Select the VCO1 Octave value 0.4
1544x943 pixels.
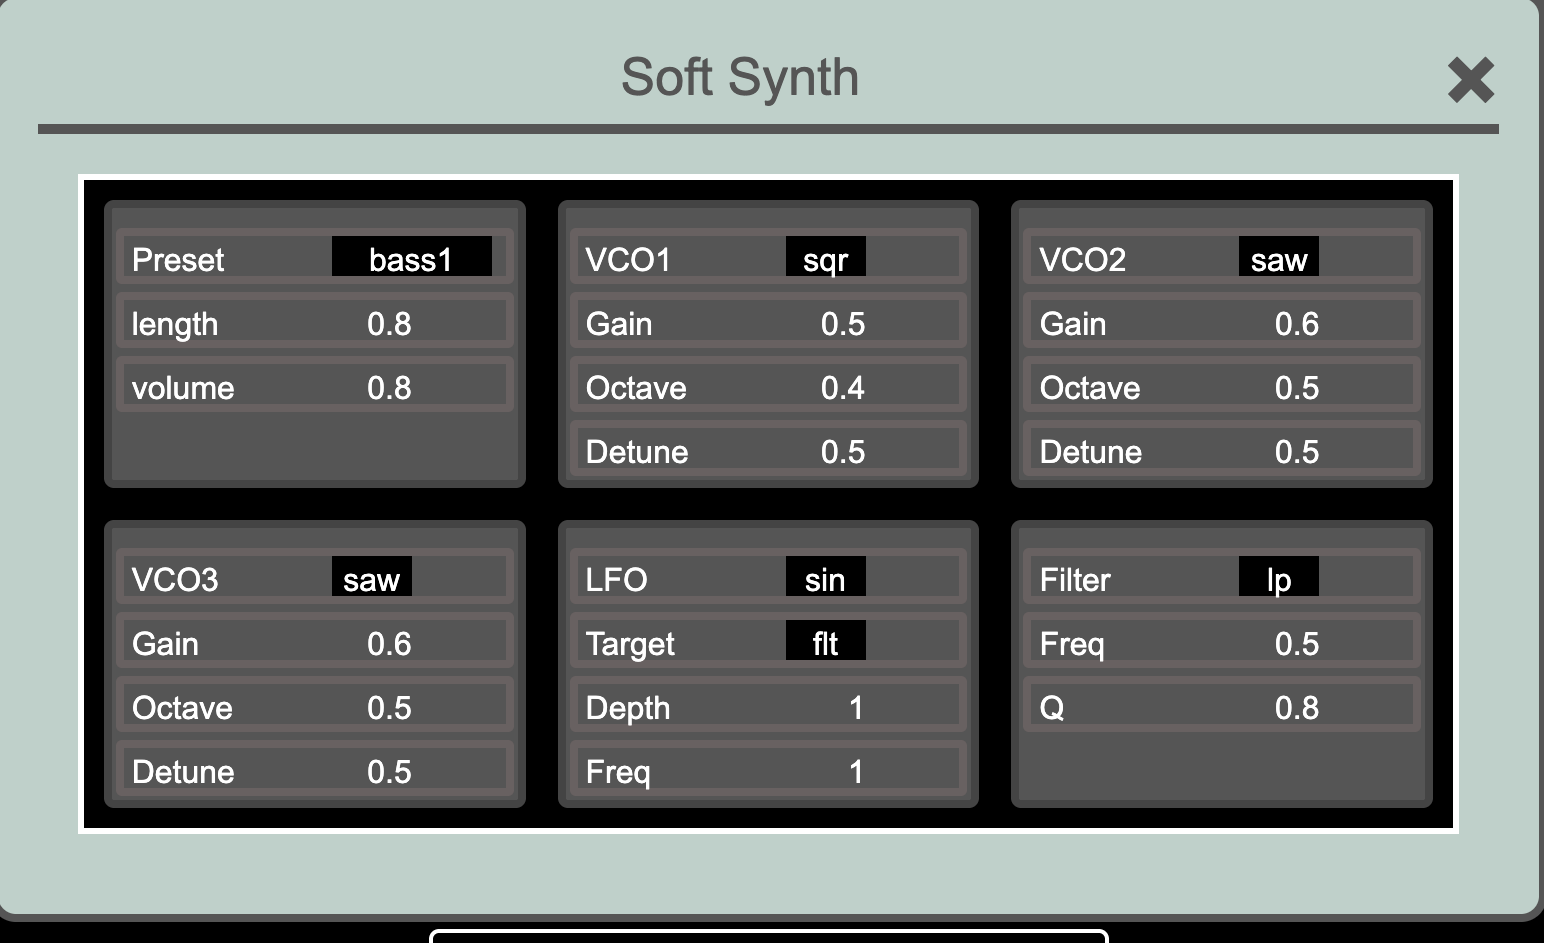pos(842,387)
